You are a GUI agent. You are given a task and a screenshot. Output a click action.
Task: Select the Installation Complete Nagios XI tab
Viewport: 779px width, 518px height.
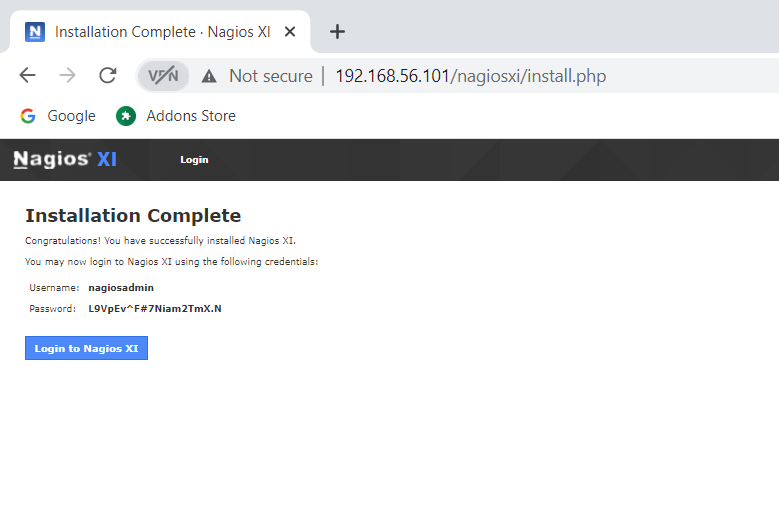point(160,32)
